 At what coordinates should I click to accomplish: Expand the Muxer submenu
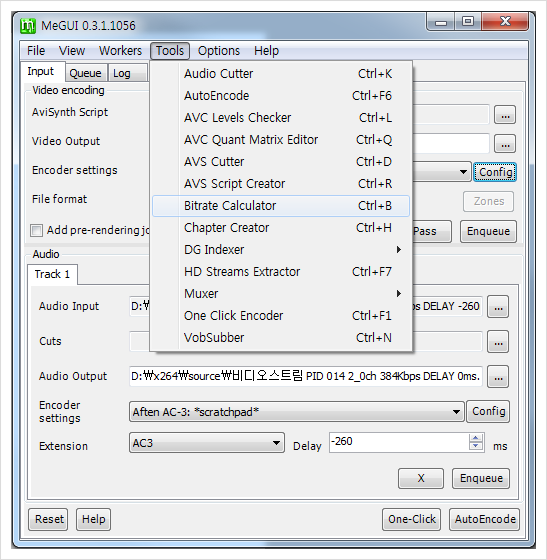click(x=281, y=294)
